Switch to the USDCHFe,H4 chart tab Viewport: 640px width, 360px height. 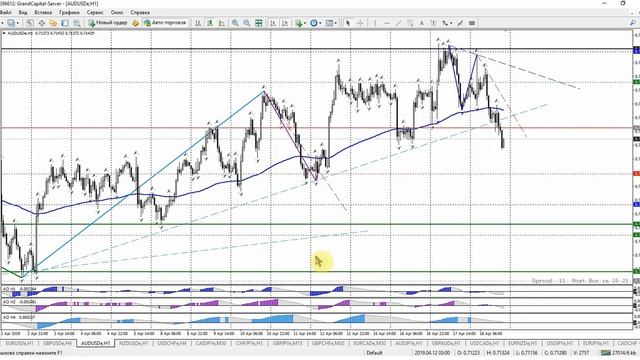(x=172, y=343)
